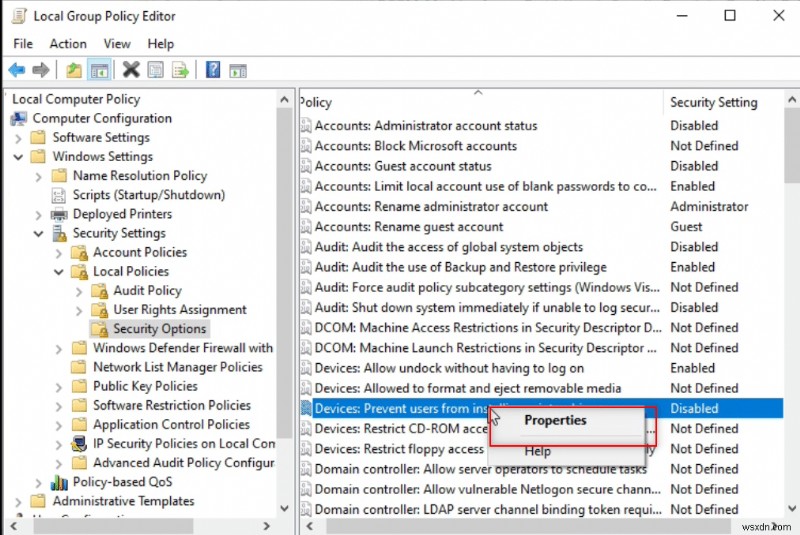
Task: Expand the Software Settings node
Action: (x=18, y=138)
